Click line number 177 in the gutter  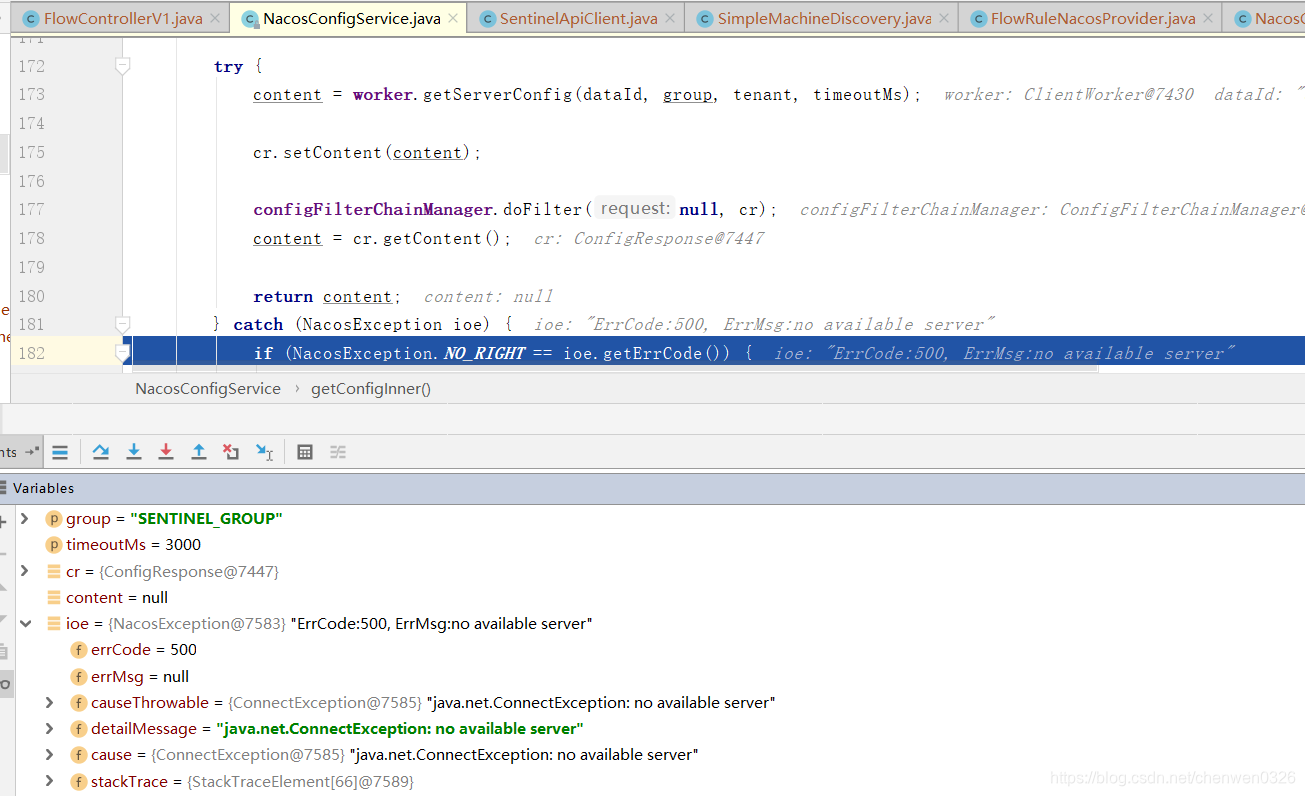pyautogui.click(x=32, y=209)
